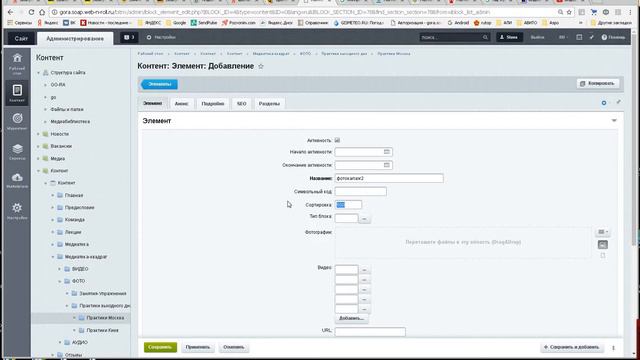Select Предисловие in the tree

click(x=80, y=207)
